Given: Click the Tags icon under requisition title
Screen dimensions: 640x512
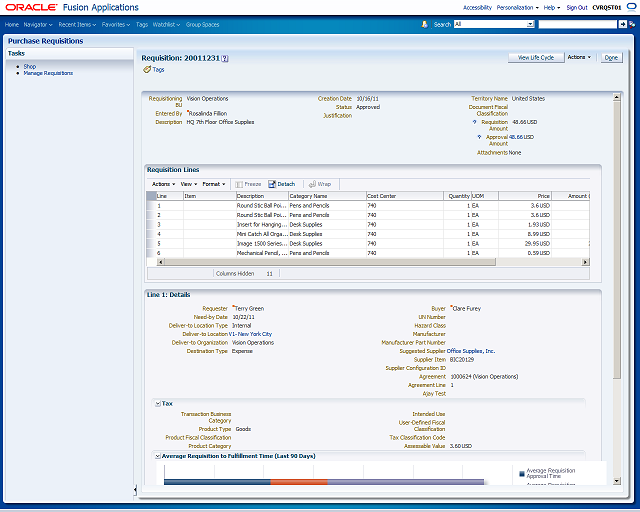Looking at the screenshot, I should click(x=147, y=70).
